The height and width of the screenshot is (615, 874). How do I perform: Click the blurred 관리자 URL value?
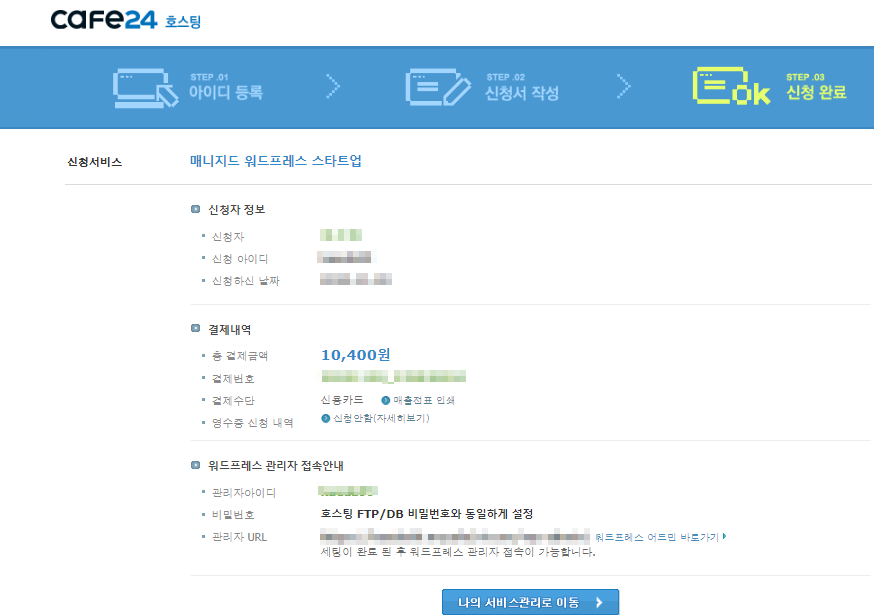(454, 536)
